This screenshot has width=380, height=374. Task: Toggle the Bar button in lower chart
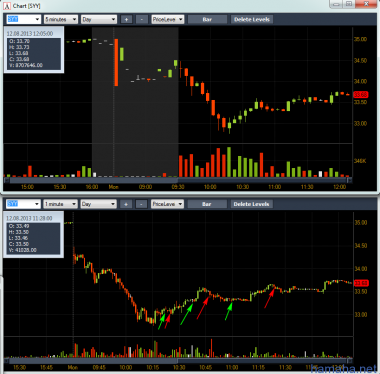click(x=207, y=204)
